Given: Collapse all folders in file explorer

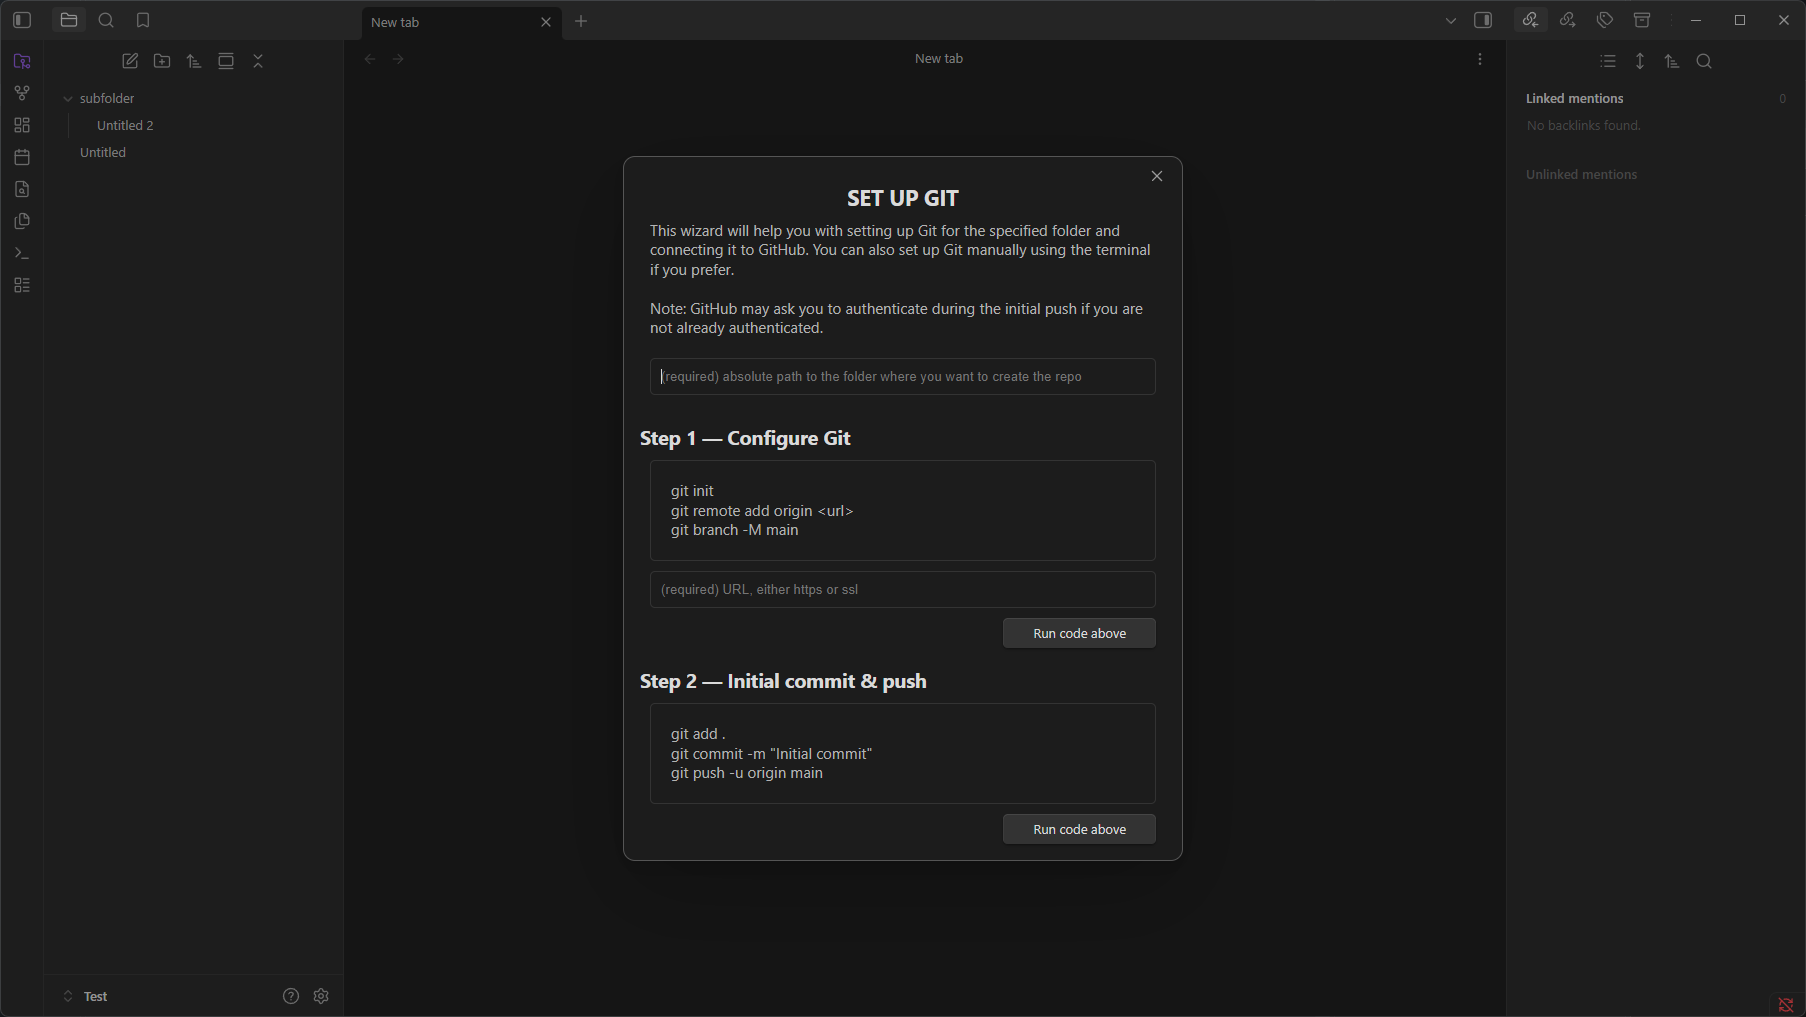Looking at the screenshot, I should point(258,61).
